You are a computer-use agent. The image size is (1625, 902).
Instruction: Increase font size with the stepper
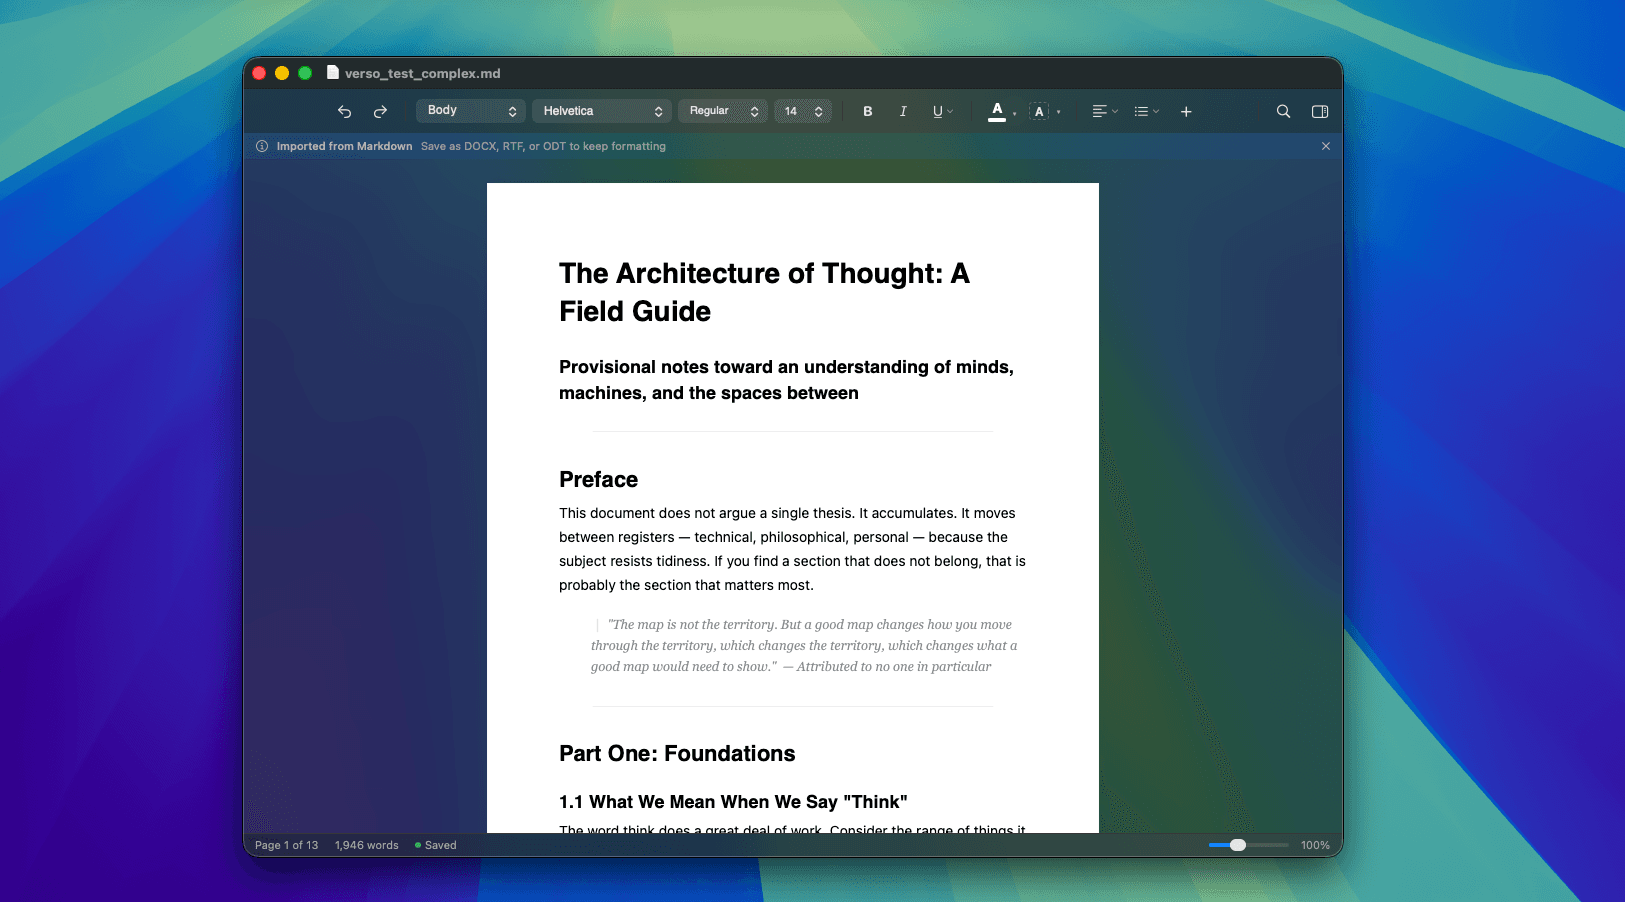pos(819,106)
